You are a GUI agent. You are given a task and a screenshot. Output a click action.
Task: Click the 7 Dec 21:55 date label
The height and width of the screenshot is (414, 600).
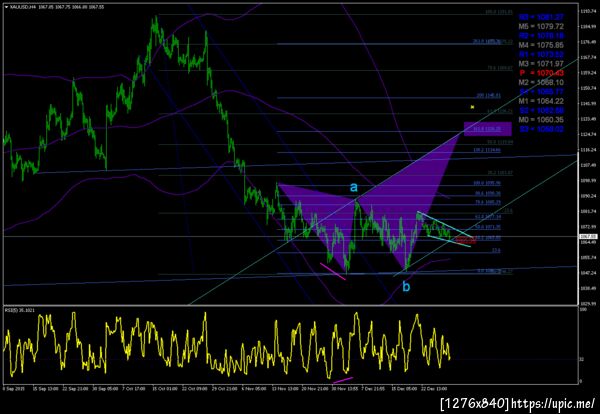[374, 388]
